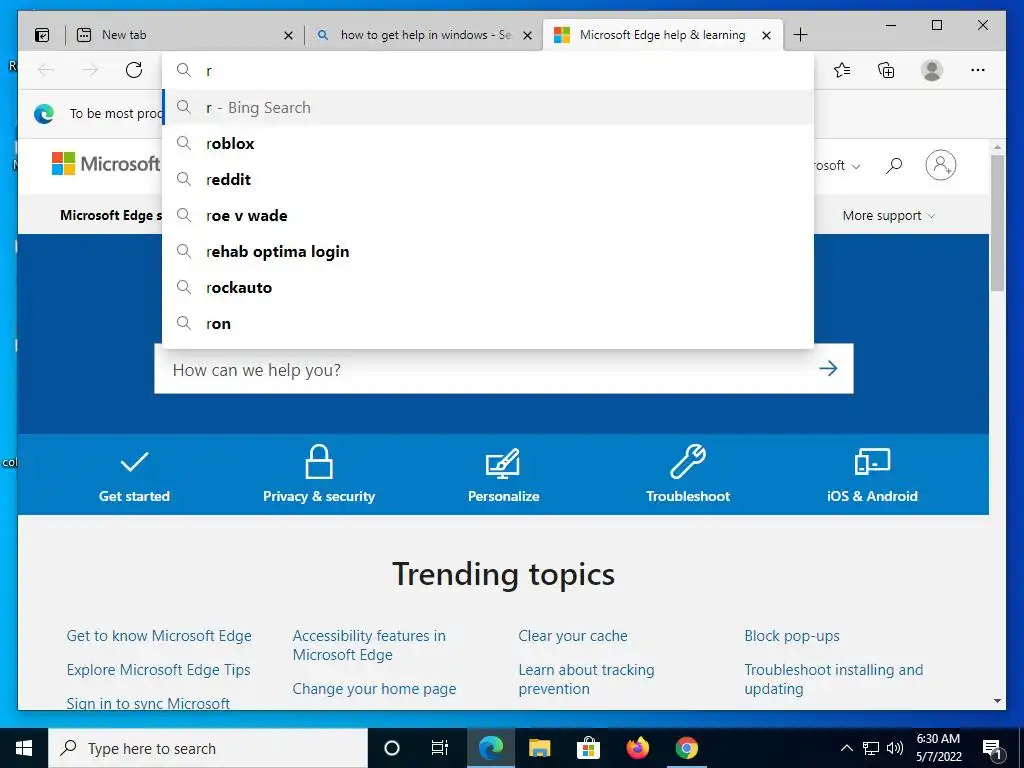Expand the More support dropdown
Viewport: 1024px width, 768px height.
click(x=888, y=216)
